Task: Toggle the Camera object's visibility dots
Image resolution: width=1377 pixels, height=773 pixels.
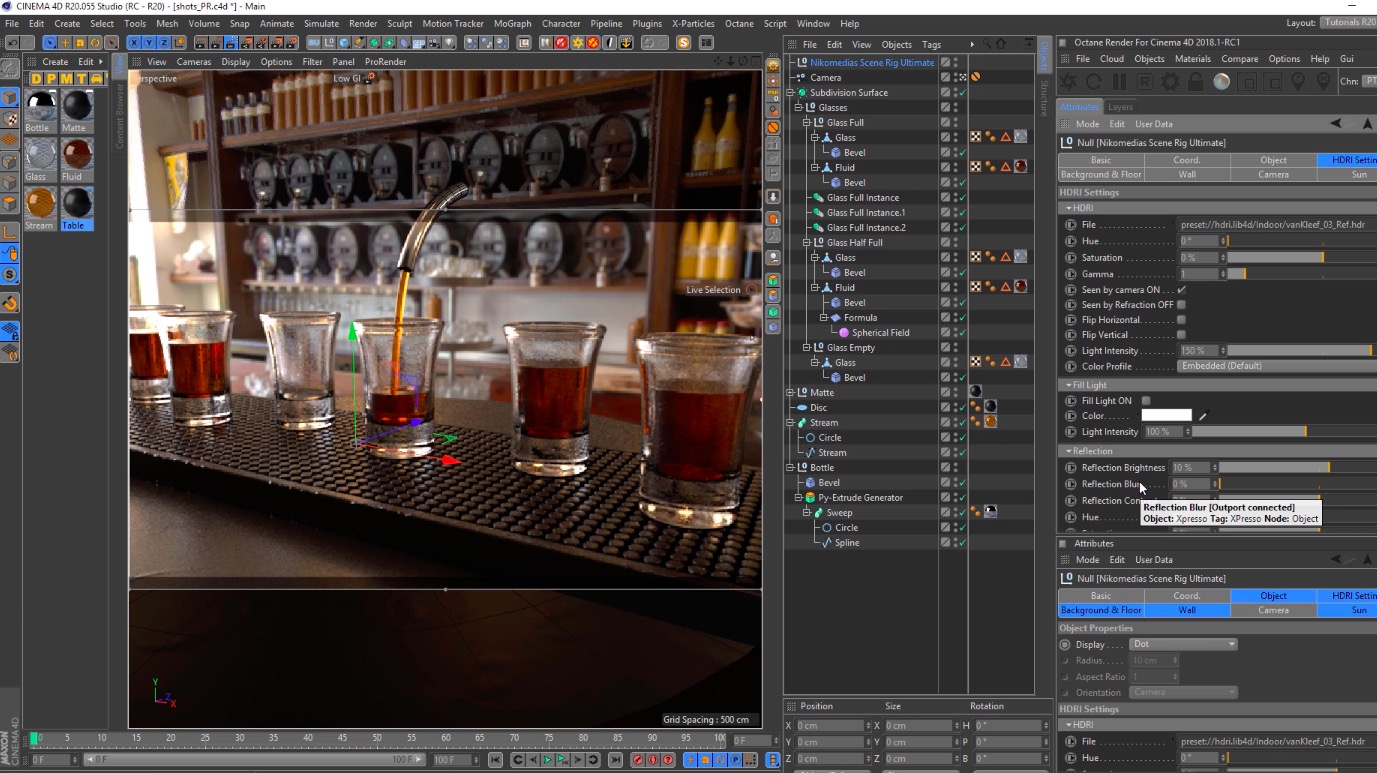Action: point(956,77)
